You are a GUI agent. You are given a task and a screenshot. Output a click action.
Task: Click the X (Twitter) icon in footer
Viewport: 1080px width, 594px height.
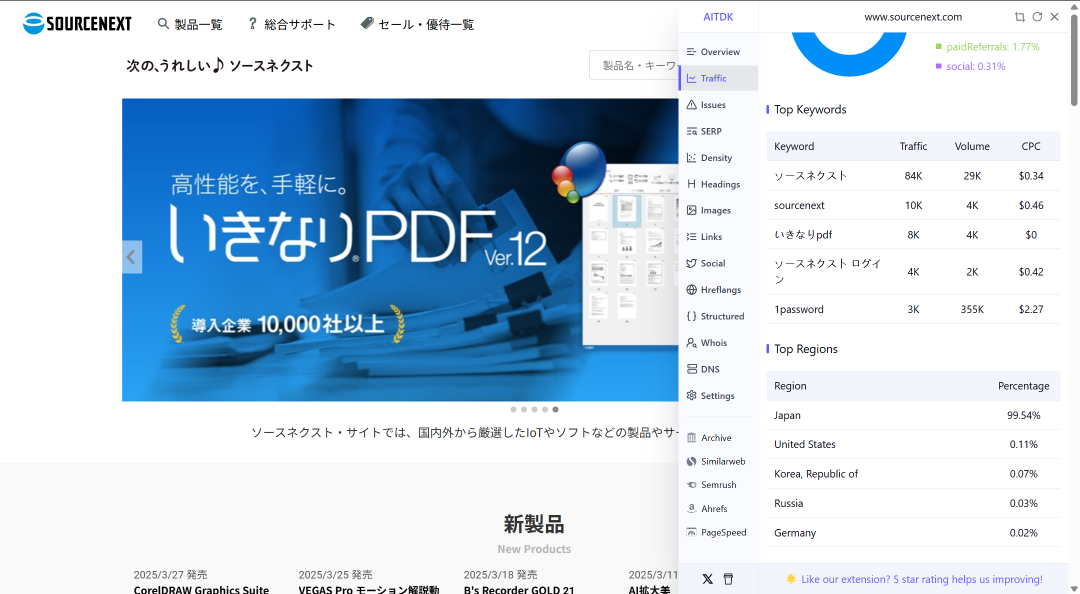pos(707,579)
